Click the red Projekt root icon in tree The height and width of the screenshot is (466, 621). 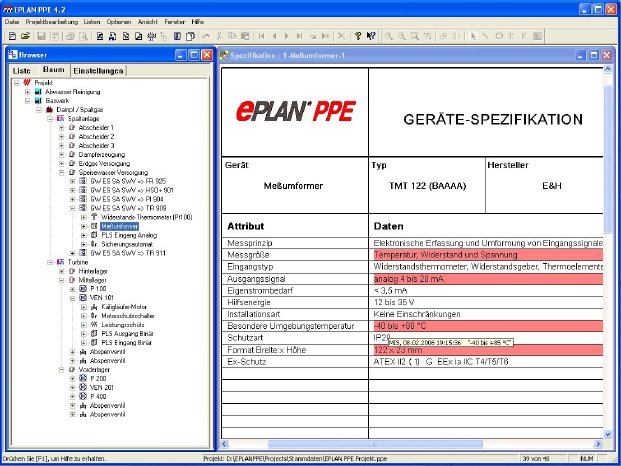point(27,82)
